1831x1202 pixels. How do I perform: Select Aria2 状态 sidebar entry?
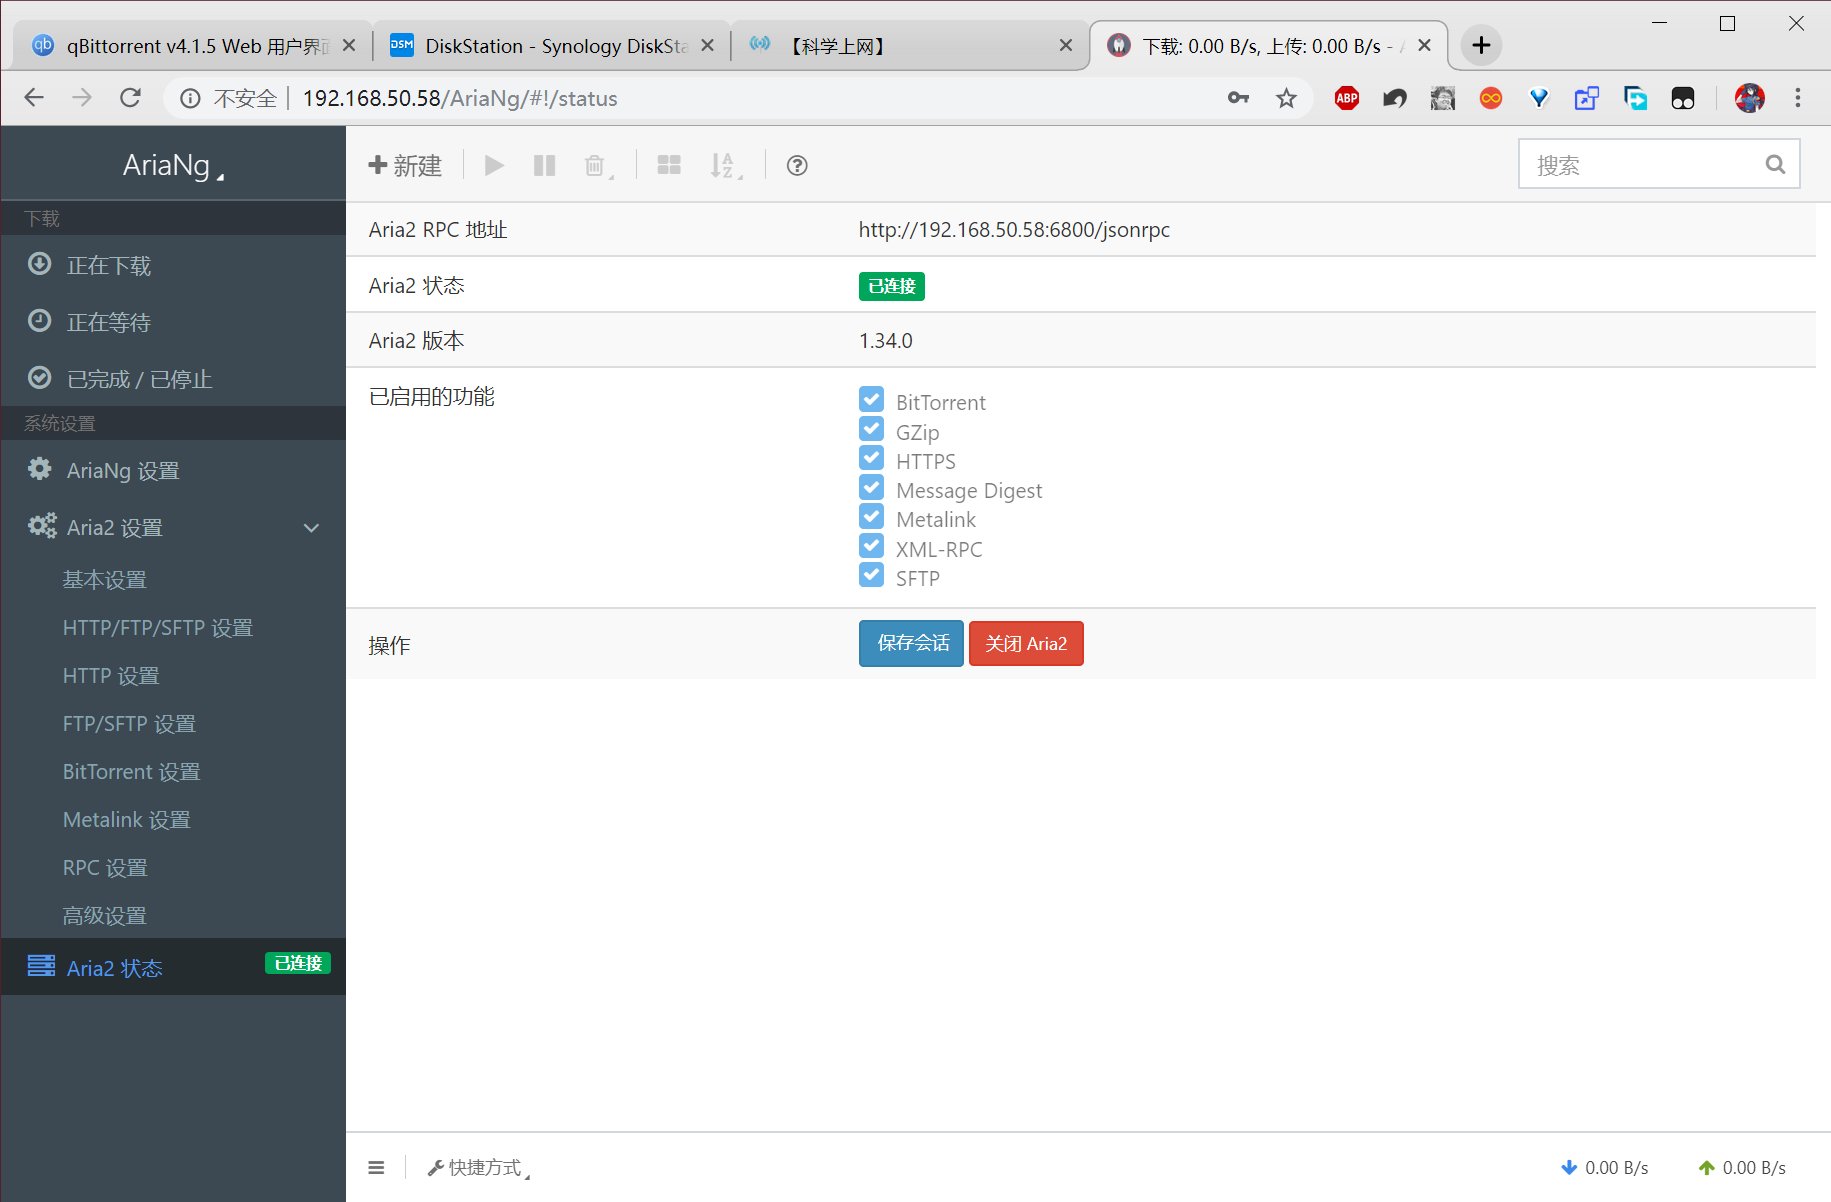[x=173, y=967]
